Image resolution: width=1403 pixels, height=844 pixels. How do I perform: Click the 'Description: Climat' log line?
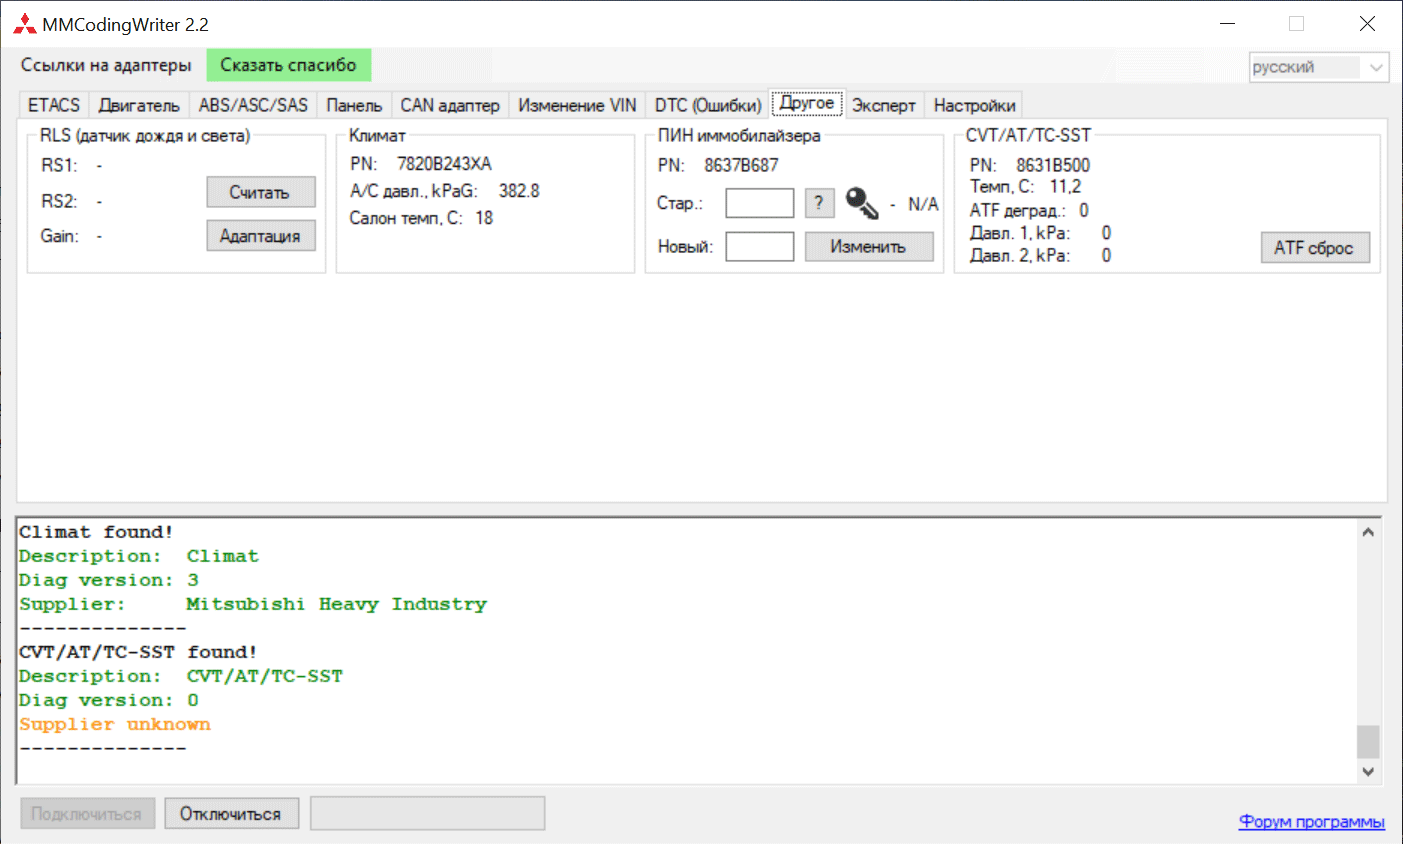coord(139,556)
